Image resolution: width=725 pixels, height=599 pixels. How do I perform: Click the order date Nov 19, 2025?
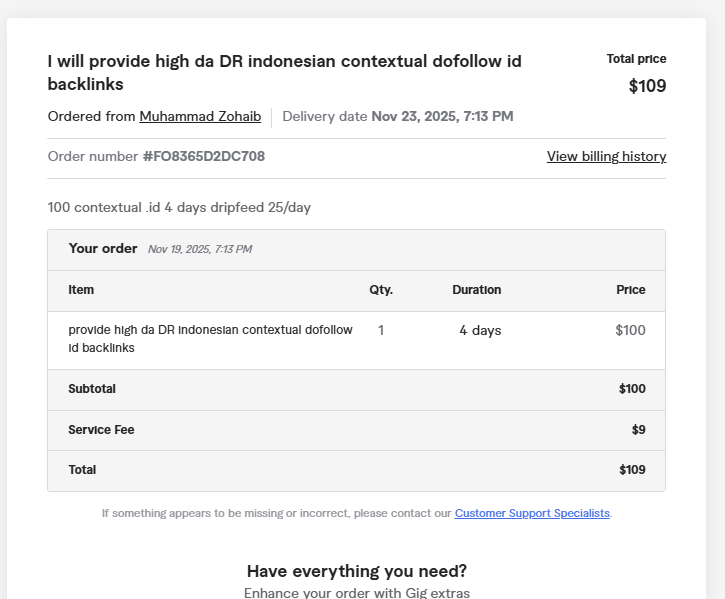click(199, 250)
